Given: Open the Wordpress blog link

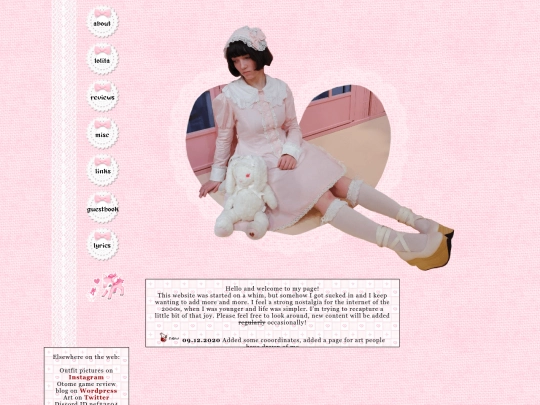Looking at the screenshot, I should click(x=98, y=391).
